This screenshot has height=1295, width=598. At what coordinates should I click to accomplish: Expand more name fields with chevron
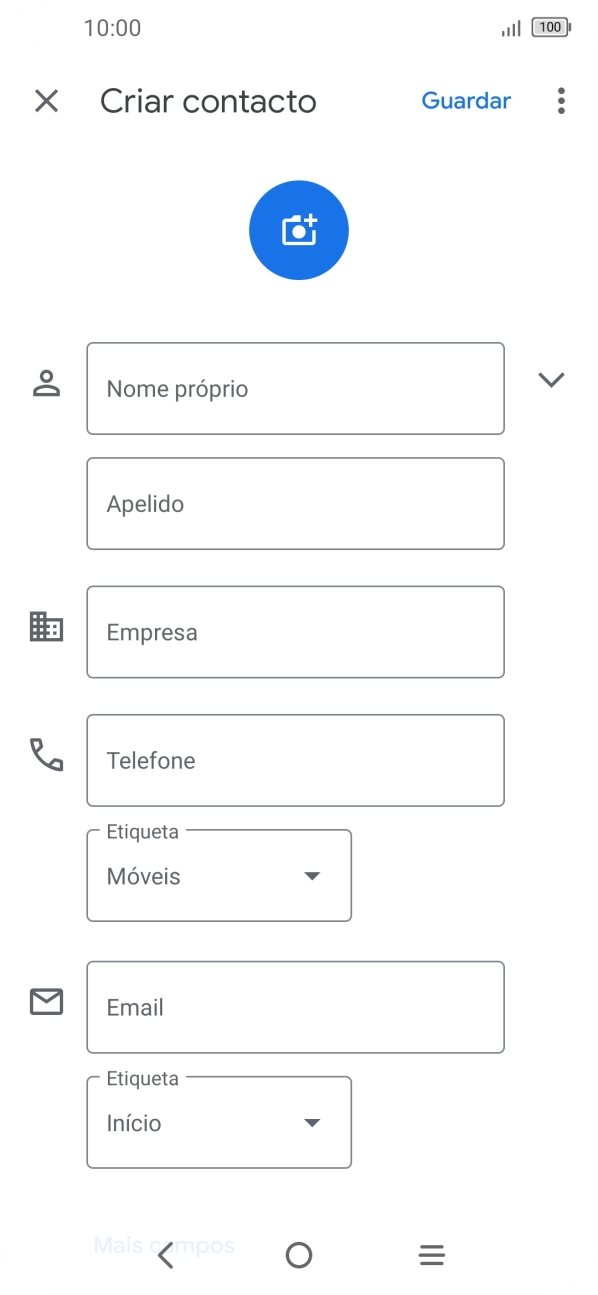click(x=551, y=381)
